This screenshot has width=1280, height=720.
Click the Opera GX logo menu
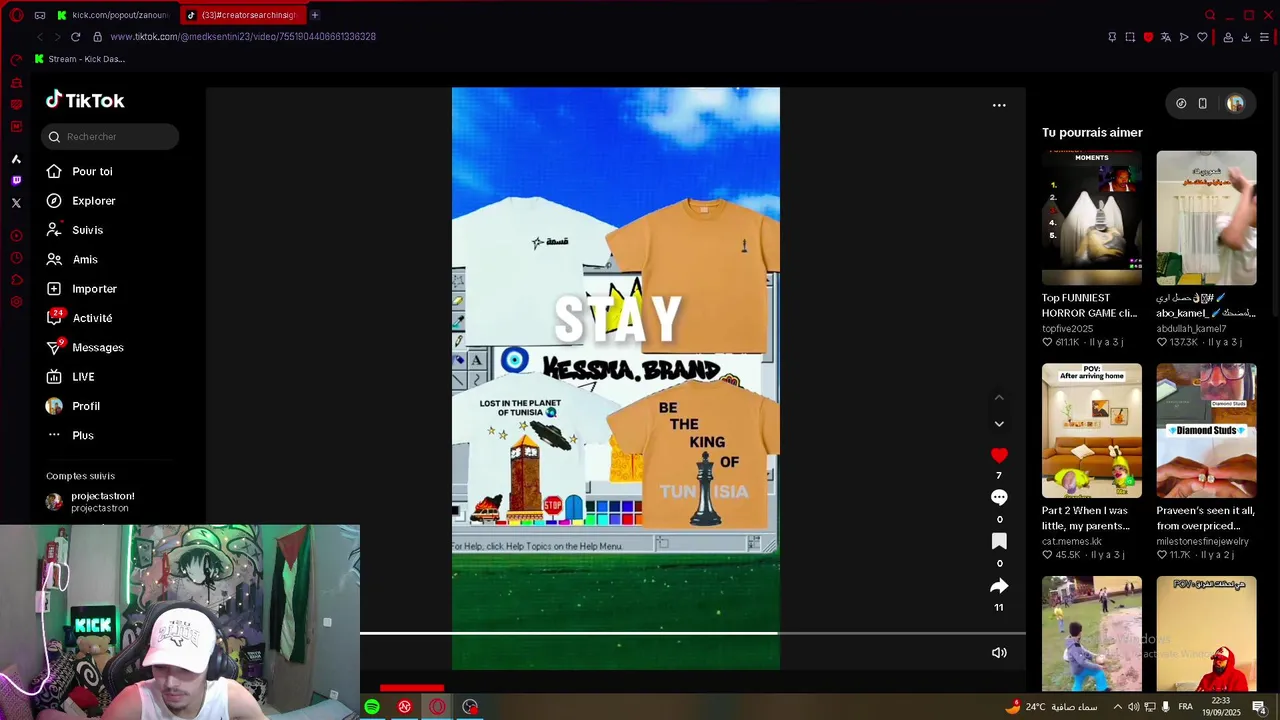16,15
